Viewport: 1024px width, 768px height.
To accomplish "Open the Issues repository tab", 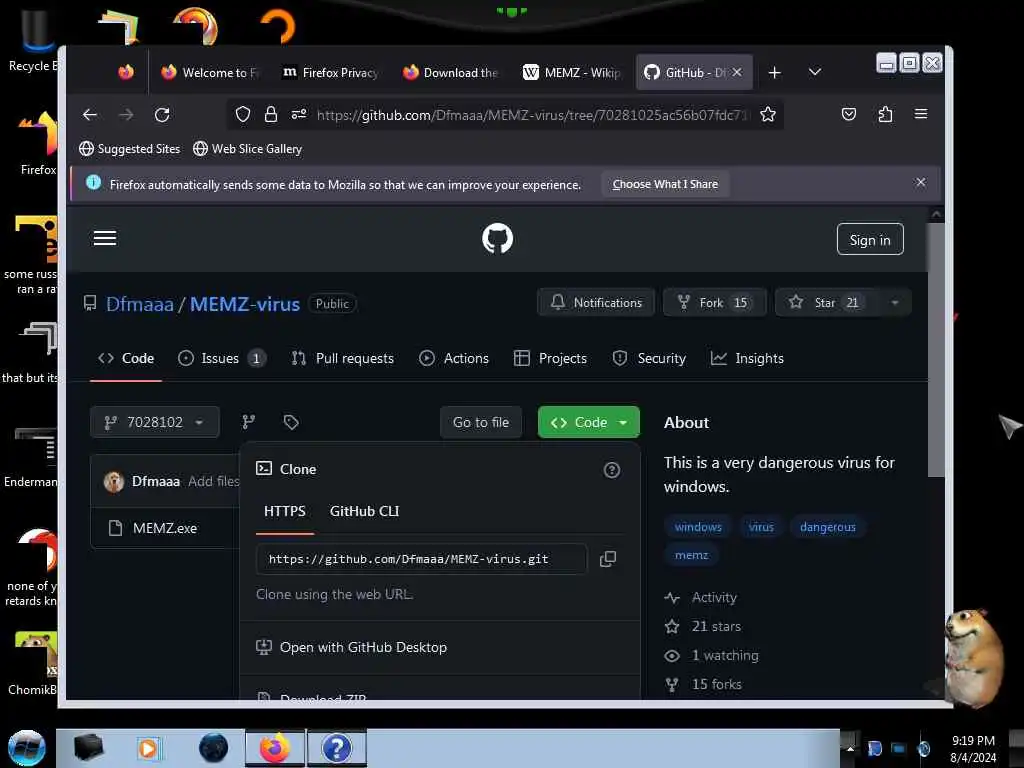I will (x=221, y=359).
